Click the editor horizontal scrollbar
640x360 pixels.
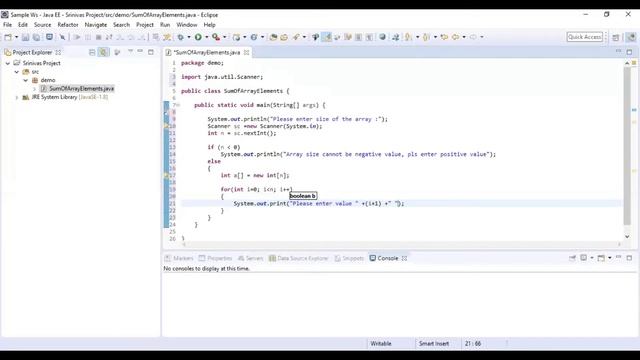(402, 244)
